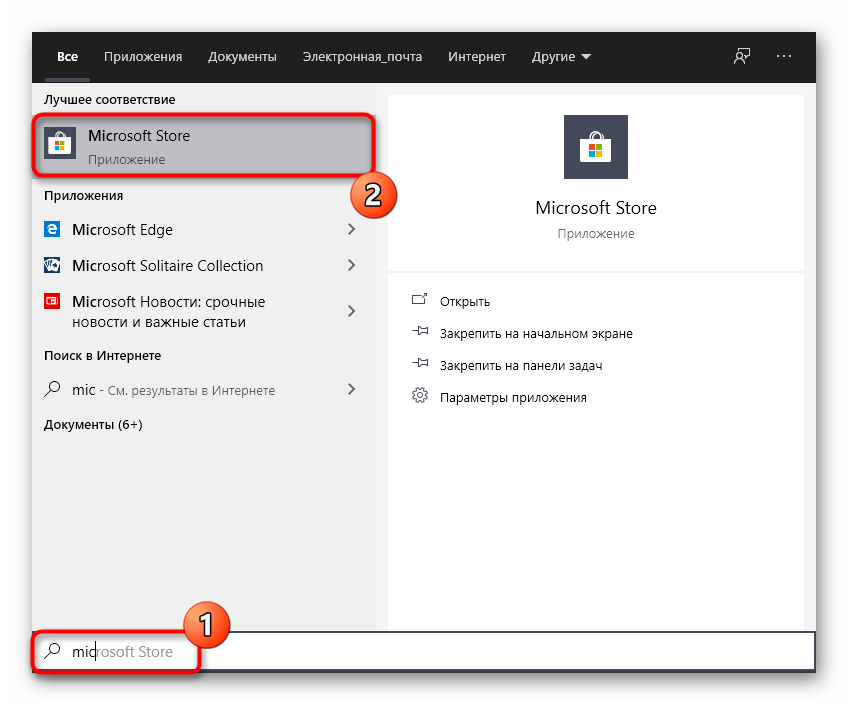The width and height of the screenshot is (848, 705).
Task: Expand the Microsoft Новости result arrow
Action: [351, 311]
